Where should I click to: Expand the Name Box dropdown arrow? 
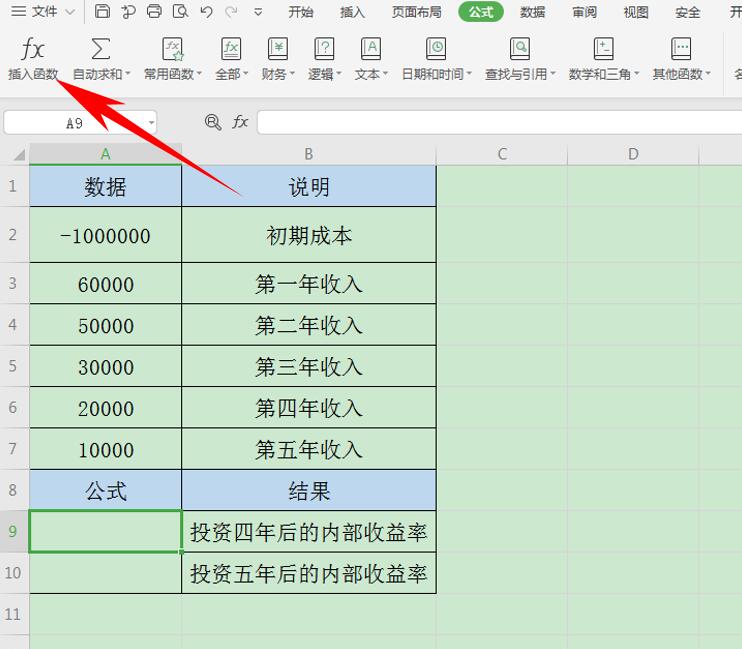151,123
